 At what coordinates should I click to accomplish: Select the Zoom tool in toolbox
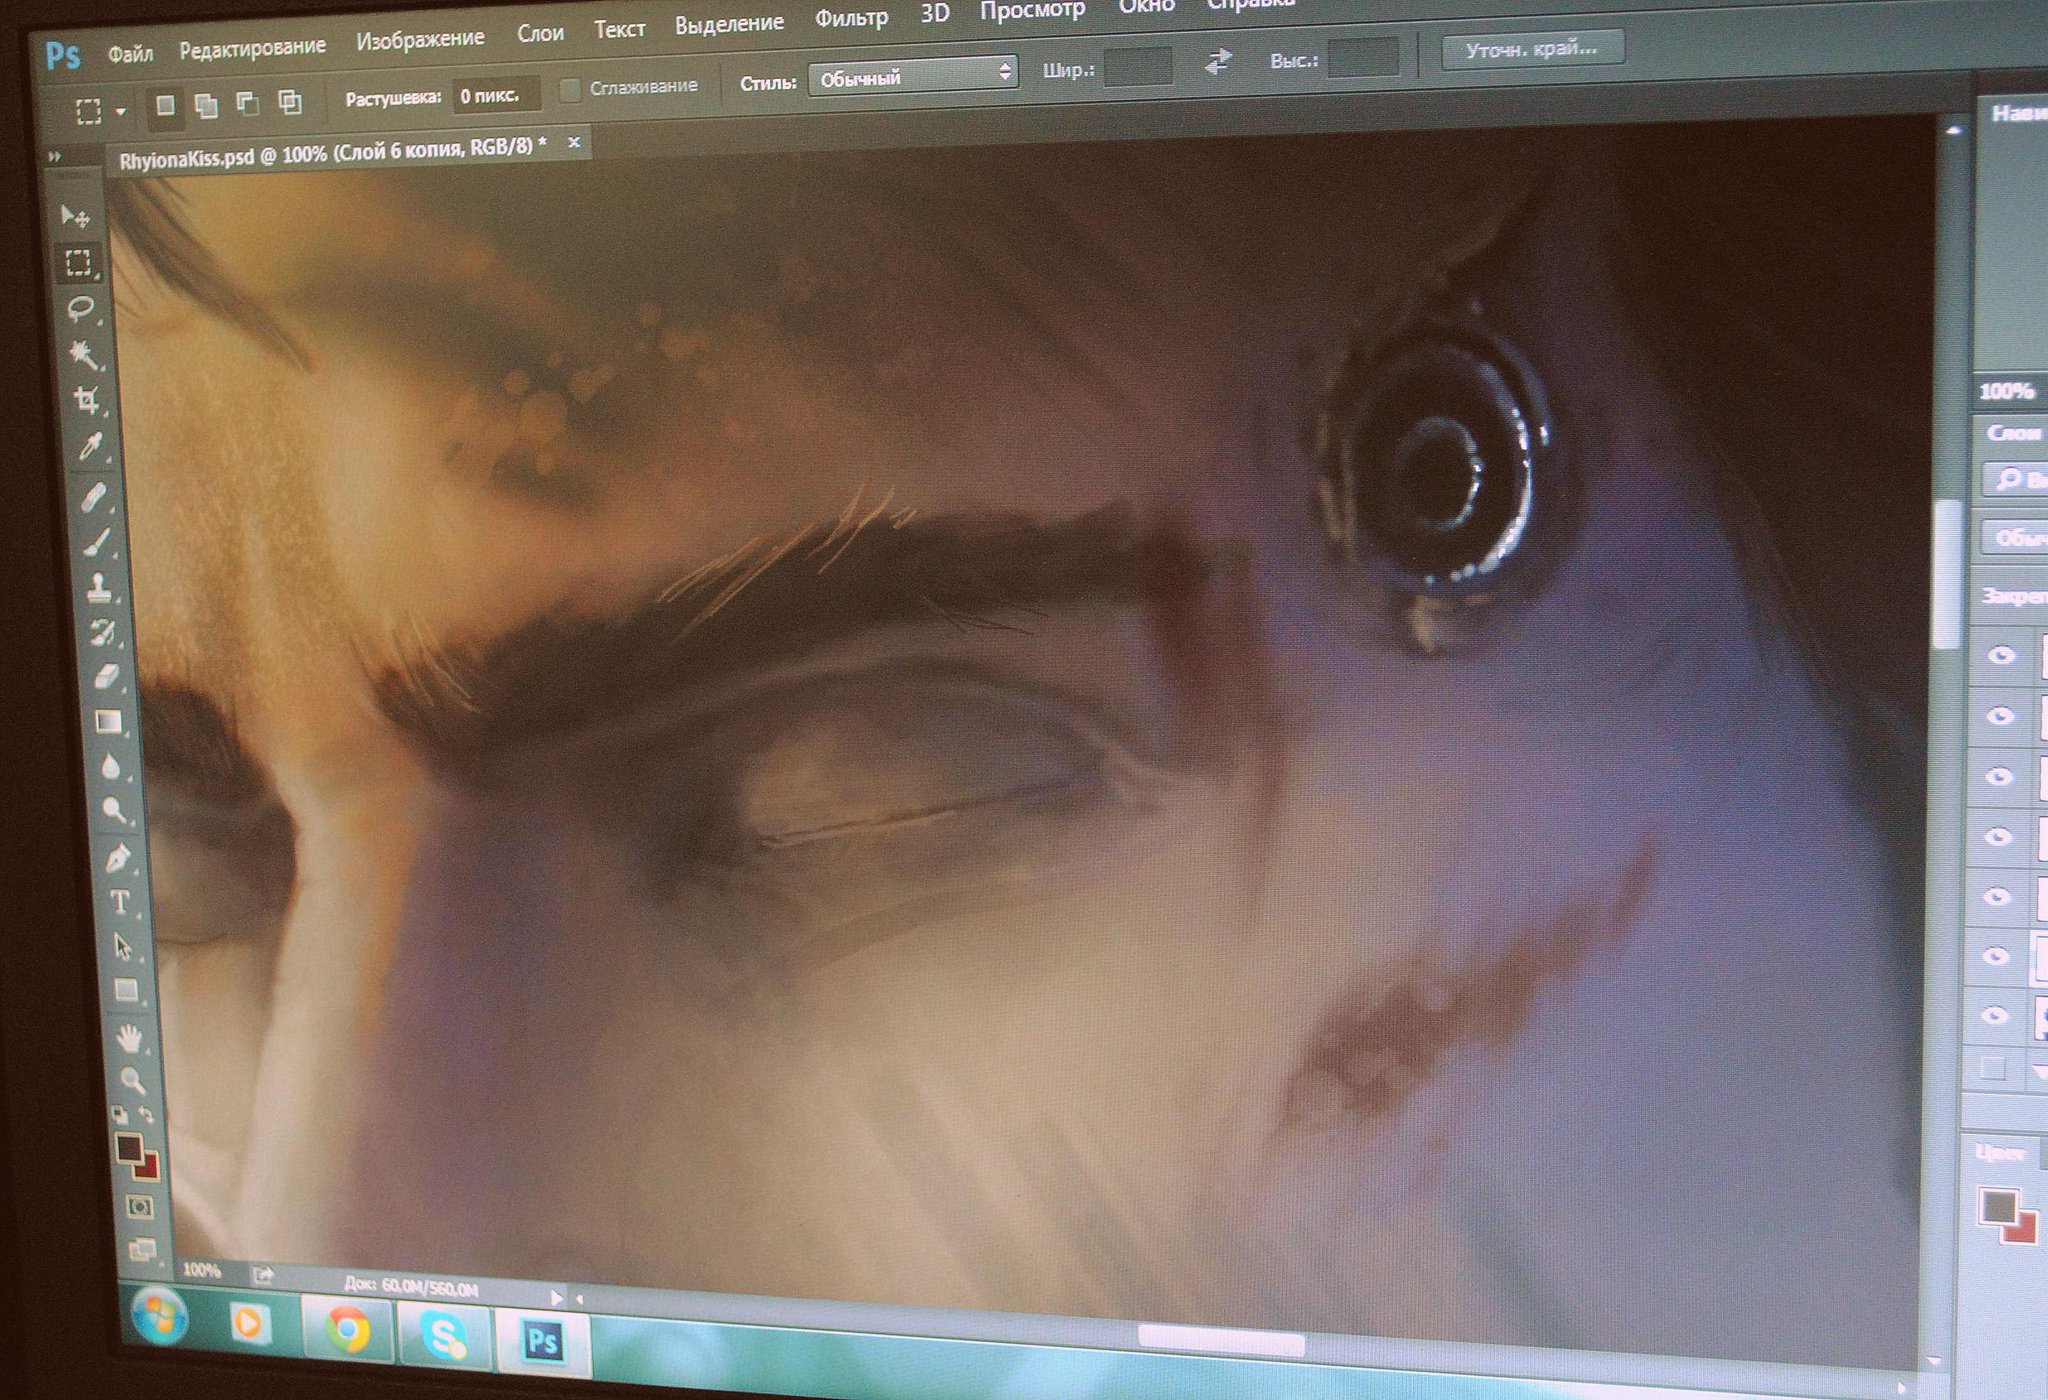132,1080
